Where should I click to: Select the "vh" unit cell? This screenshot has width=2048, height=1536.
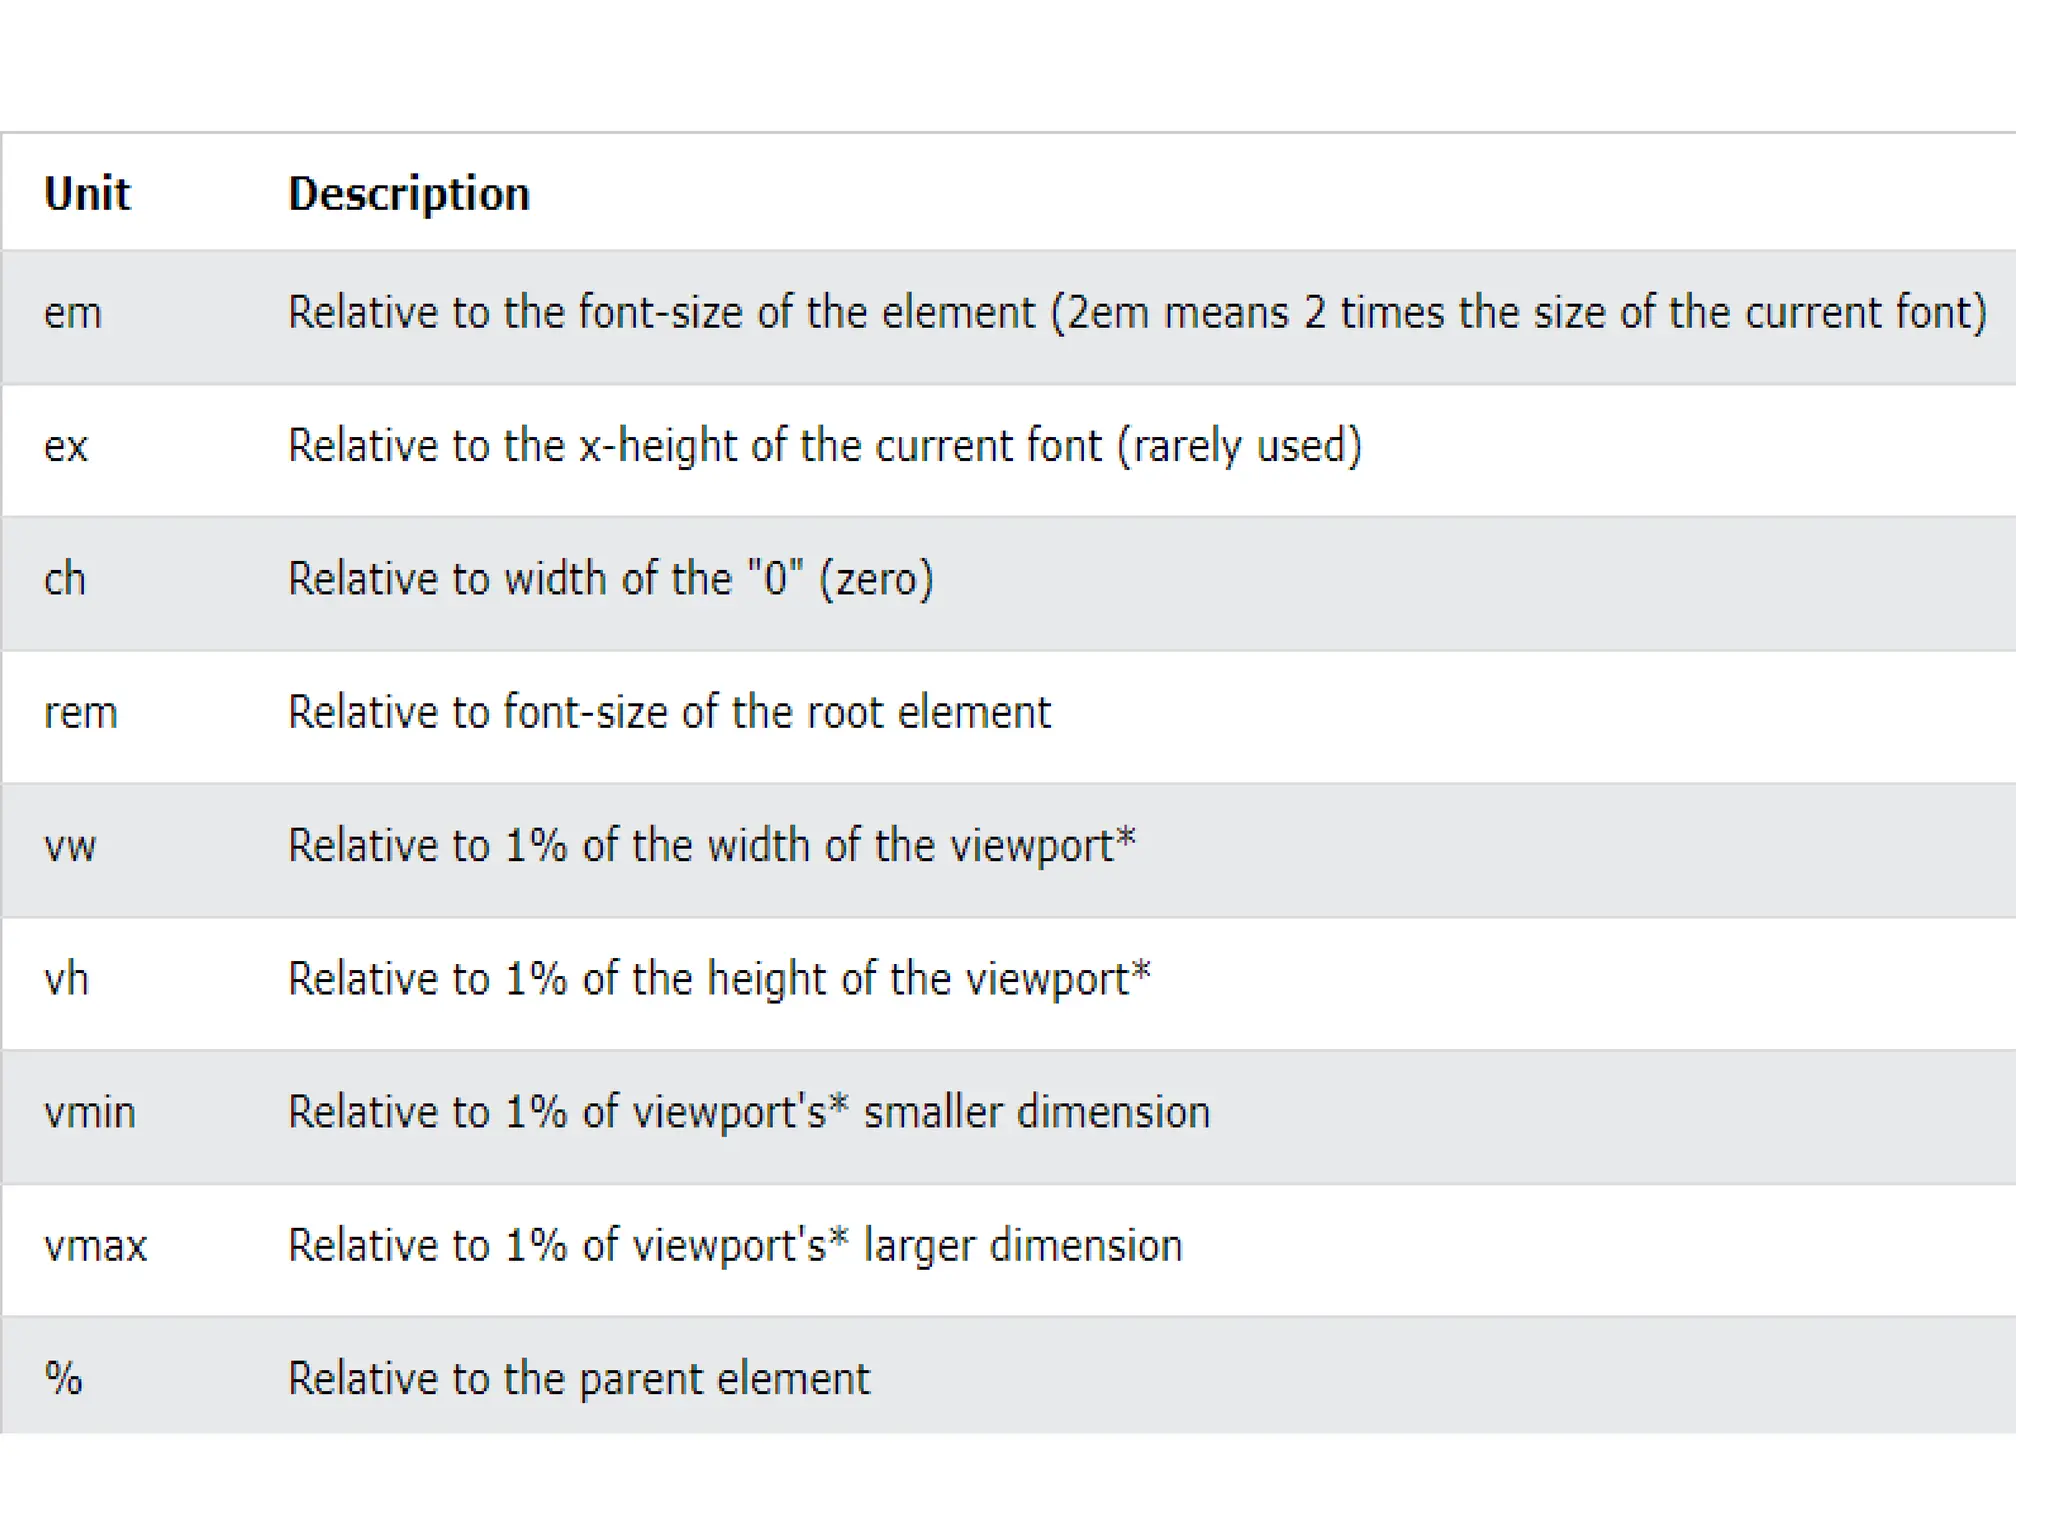(66, 980)
